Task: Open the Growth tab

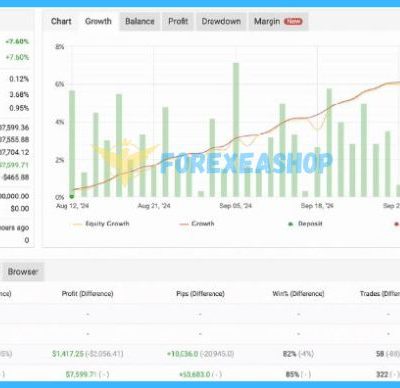Action: coord(98,21)
